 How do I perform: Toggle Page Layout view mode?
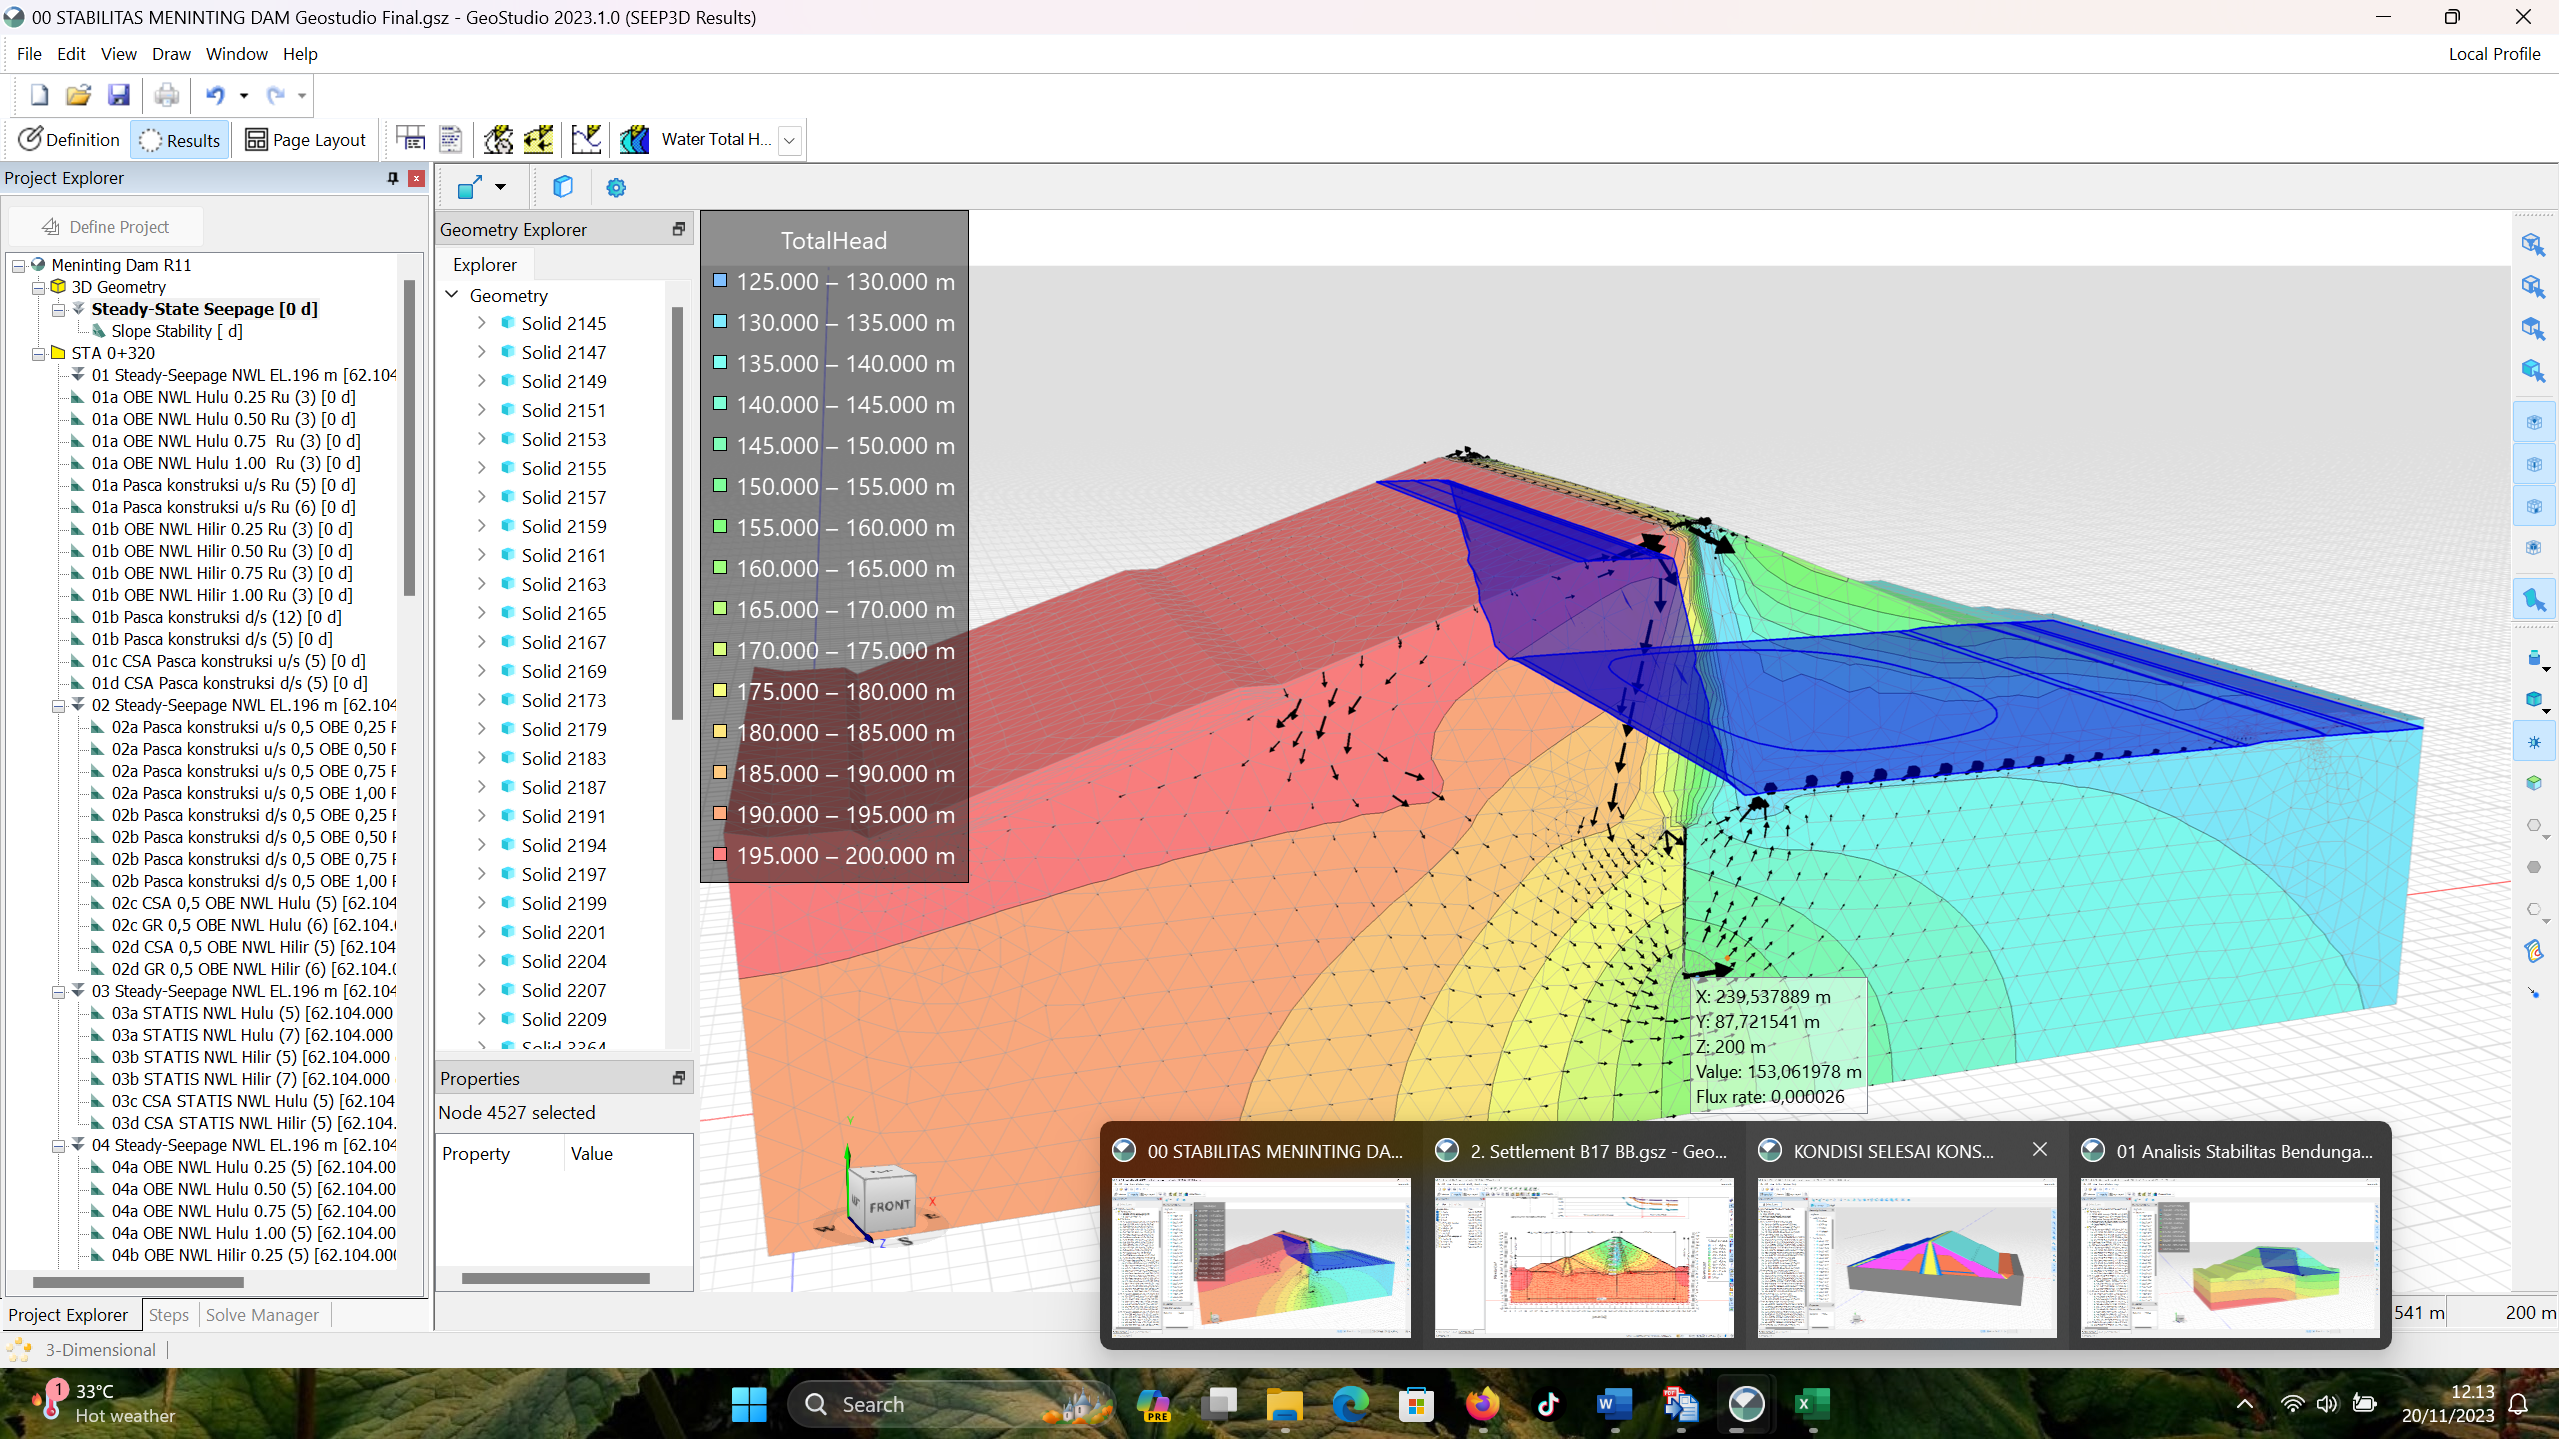(x=306, y=140)
